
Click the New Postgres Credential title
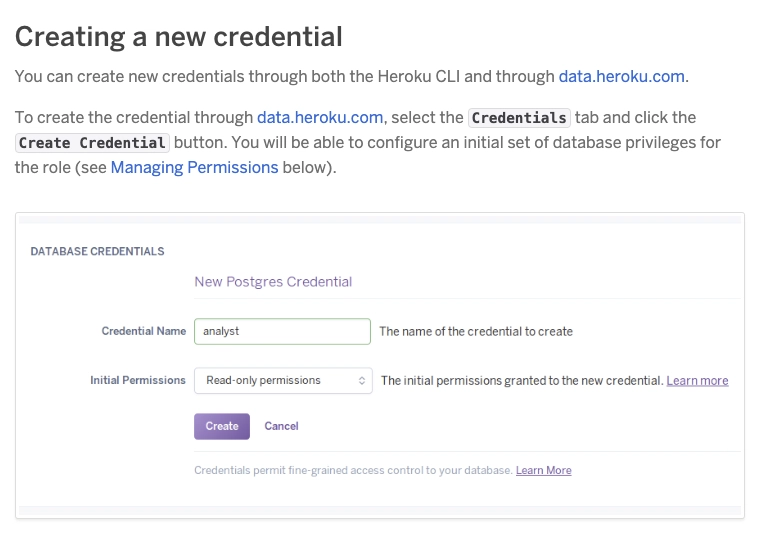click(x=273, y=282)
